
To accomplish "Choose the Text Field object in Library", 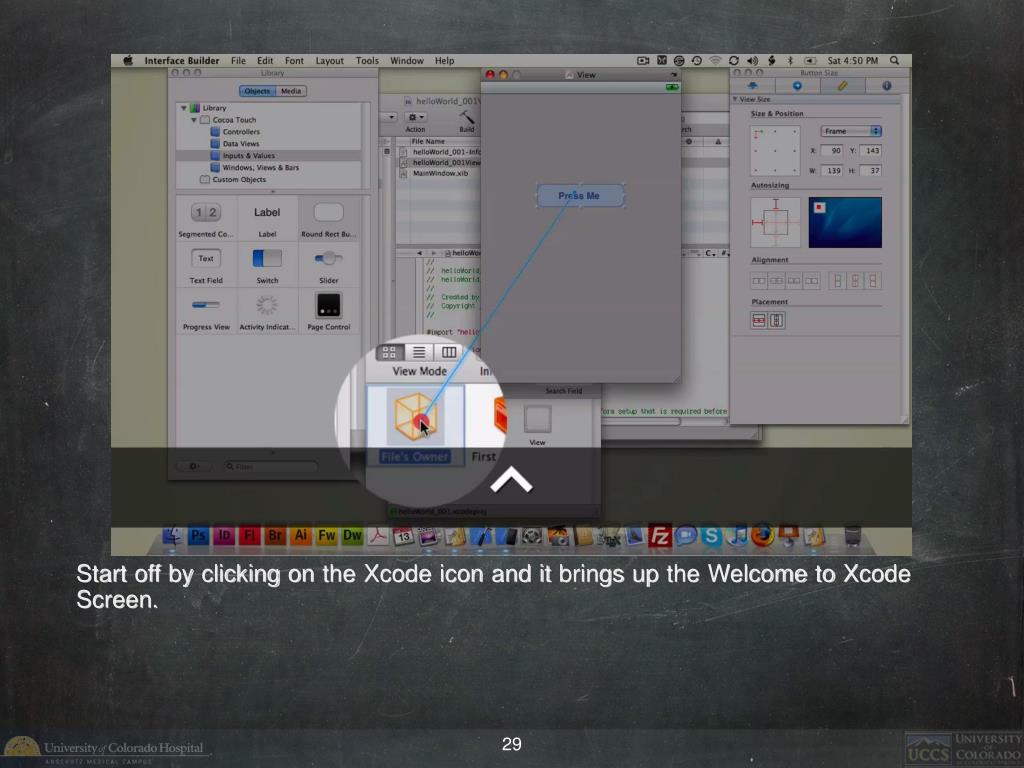I will click(x=206, y=265).
